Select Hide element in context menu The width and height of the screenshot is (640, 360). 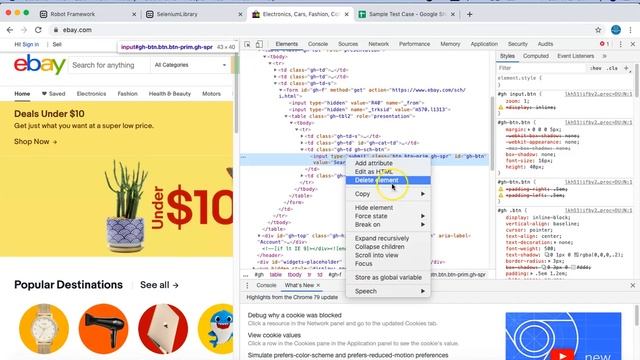pyautogui.click(x=388, y=208)
